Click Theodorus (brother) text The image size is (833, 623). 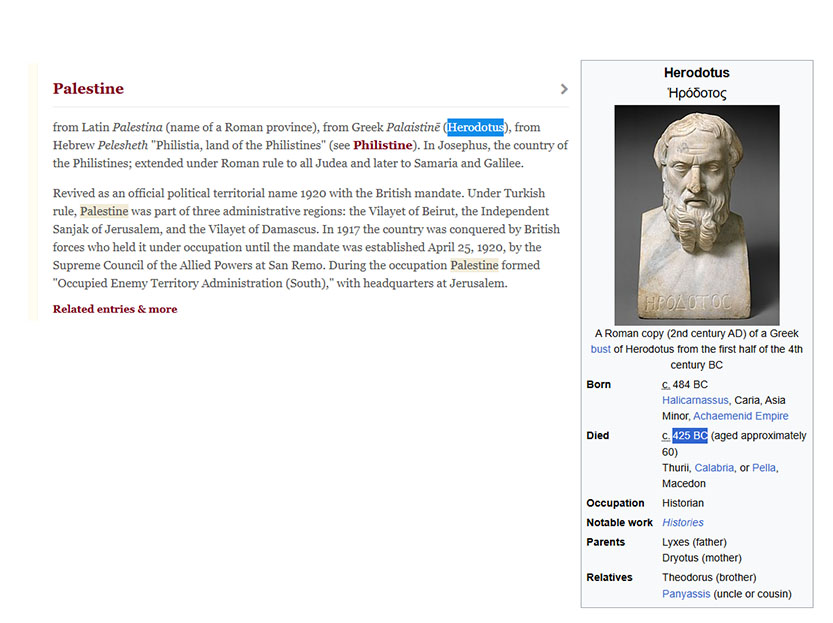pyautogui.click(x=709, y=577)
